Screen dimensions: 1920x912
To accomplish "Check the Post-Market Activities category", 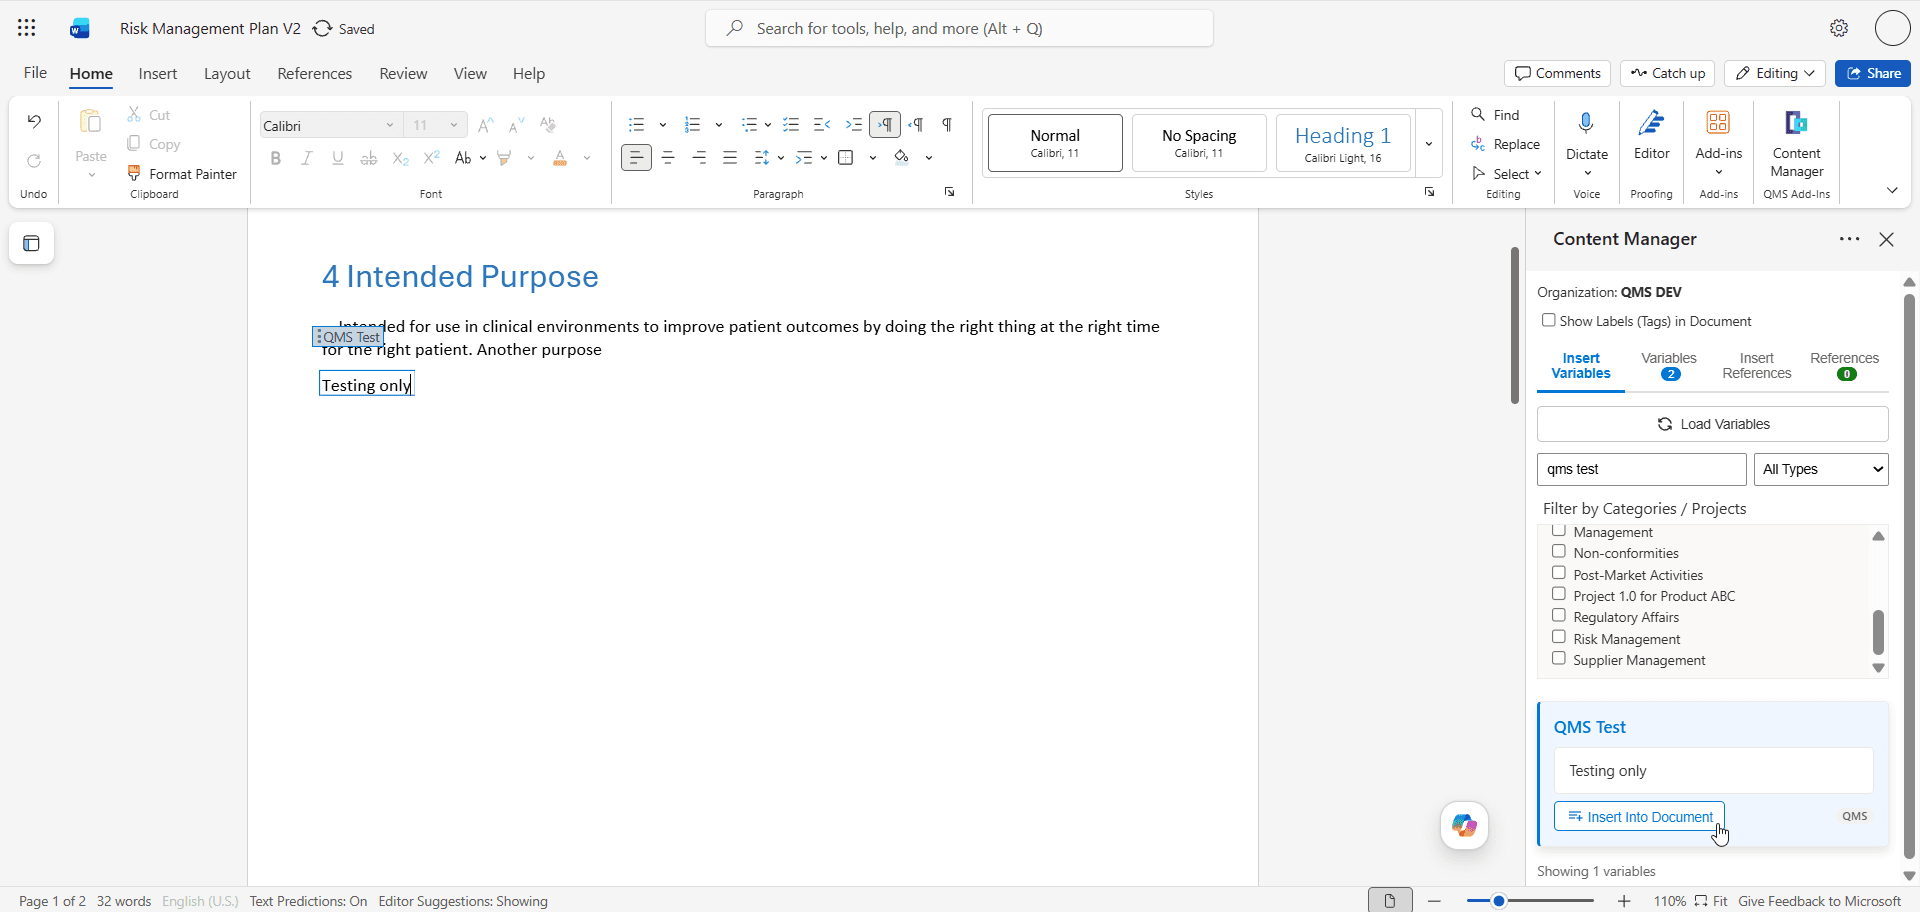I will click(x=1558, y=573).
